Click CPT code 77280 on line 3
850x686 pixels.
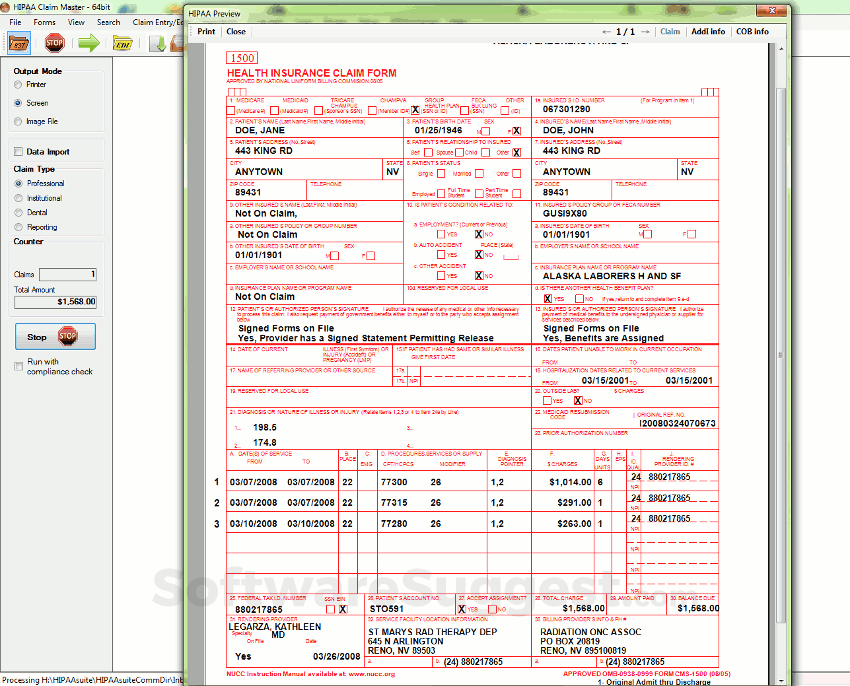[x=394, y=524]
